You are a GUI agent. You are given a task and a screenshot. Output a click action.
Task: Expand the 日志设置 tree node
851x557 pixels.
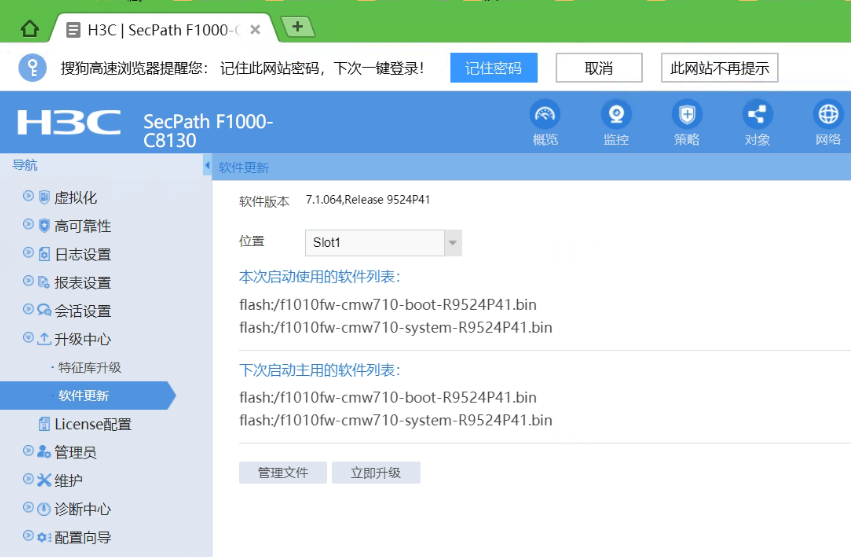click(x=28, y=252)
